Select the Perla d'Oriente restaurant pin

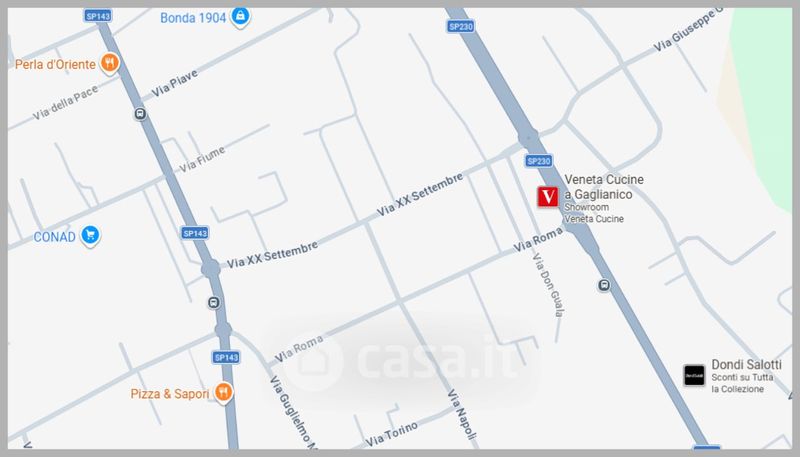[x=109, y=63]
